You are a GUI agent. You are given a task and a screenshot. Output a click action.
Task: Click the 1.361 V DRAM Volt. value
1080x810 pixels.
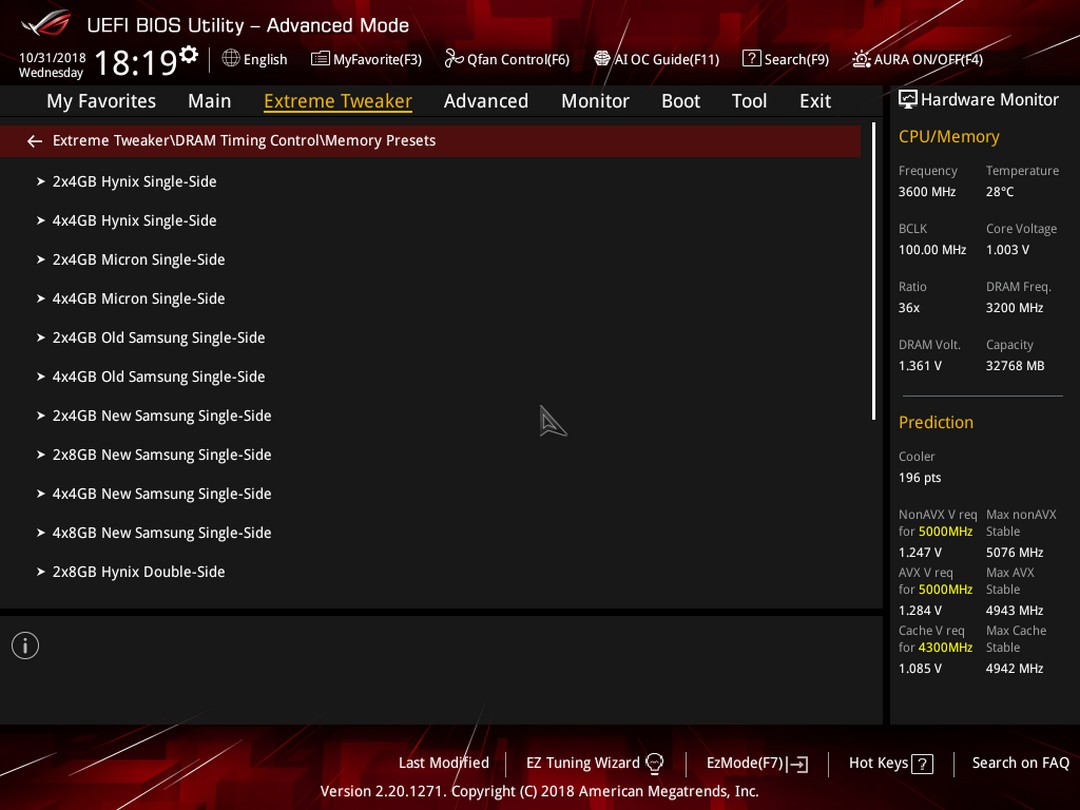[920, 366]
